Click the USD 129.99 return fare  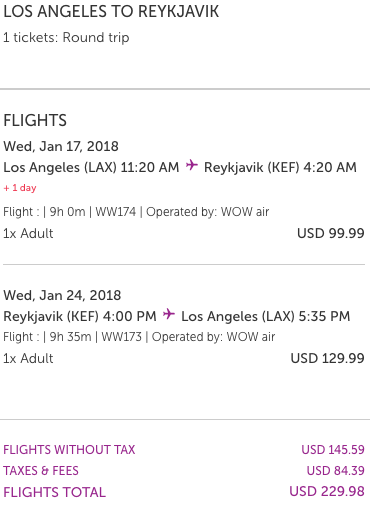(x=327, y=358)
